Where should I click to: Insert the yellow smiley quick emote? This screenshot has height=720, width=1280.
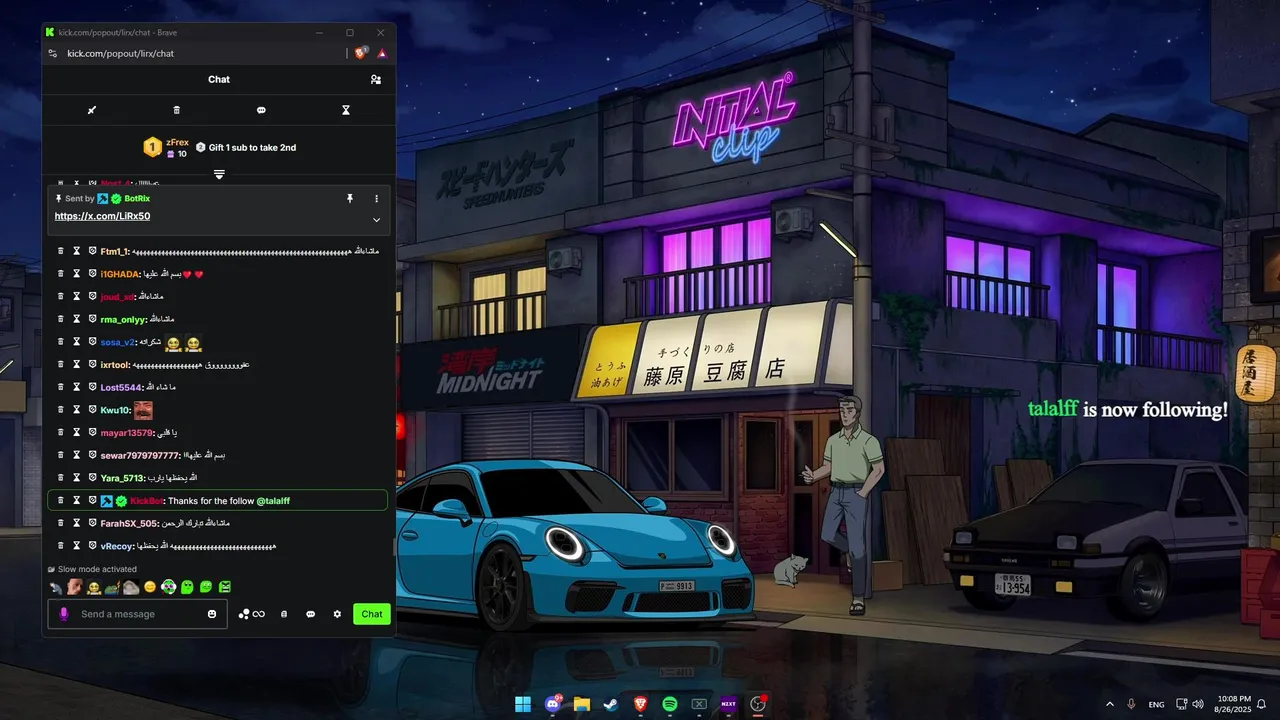click(150, 587)
